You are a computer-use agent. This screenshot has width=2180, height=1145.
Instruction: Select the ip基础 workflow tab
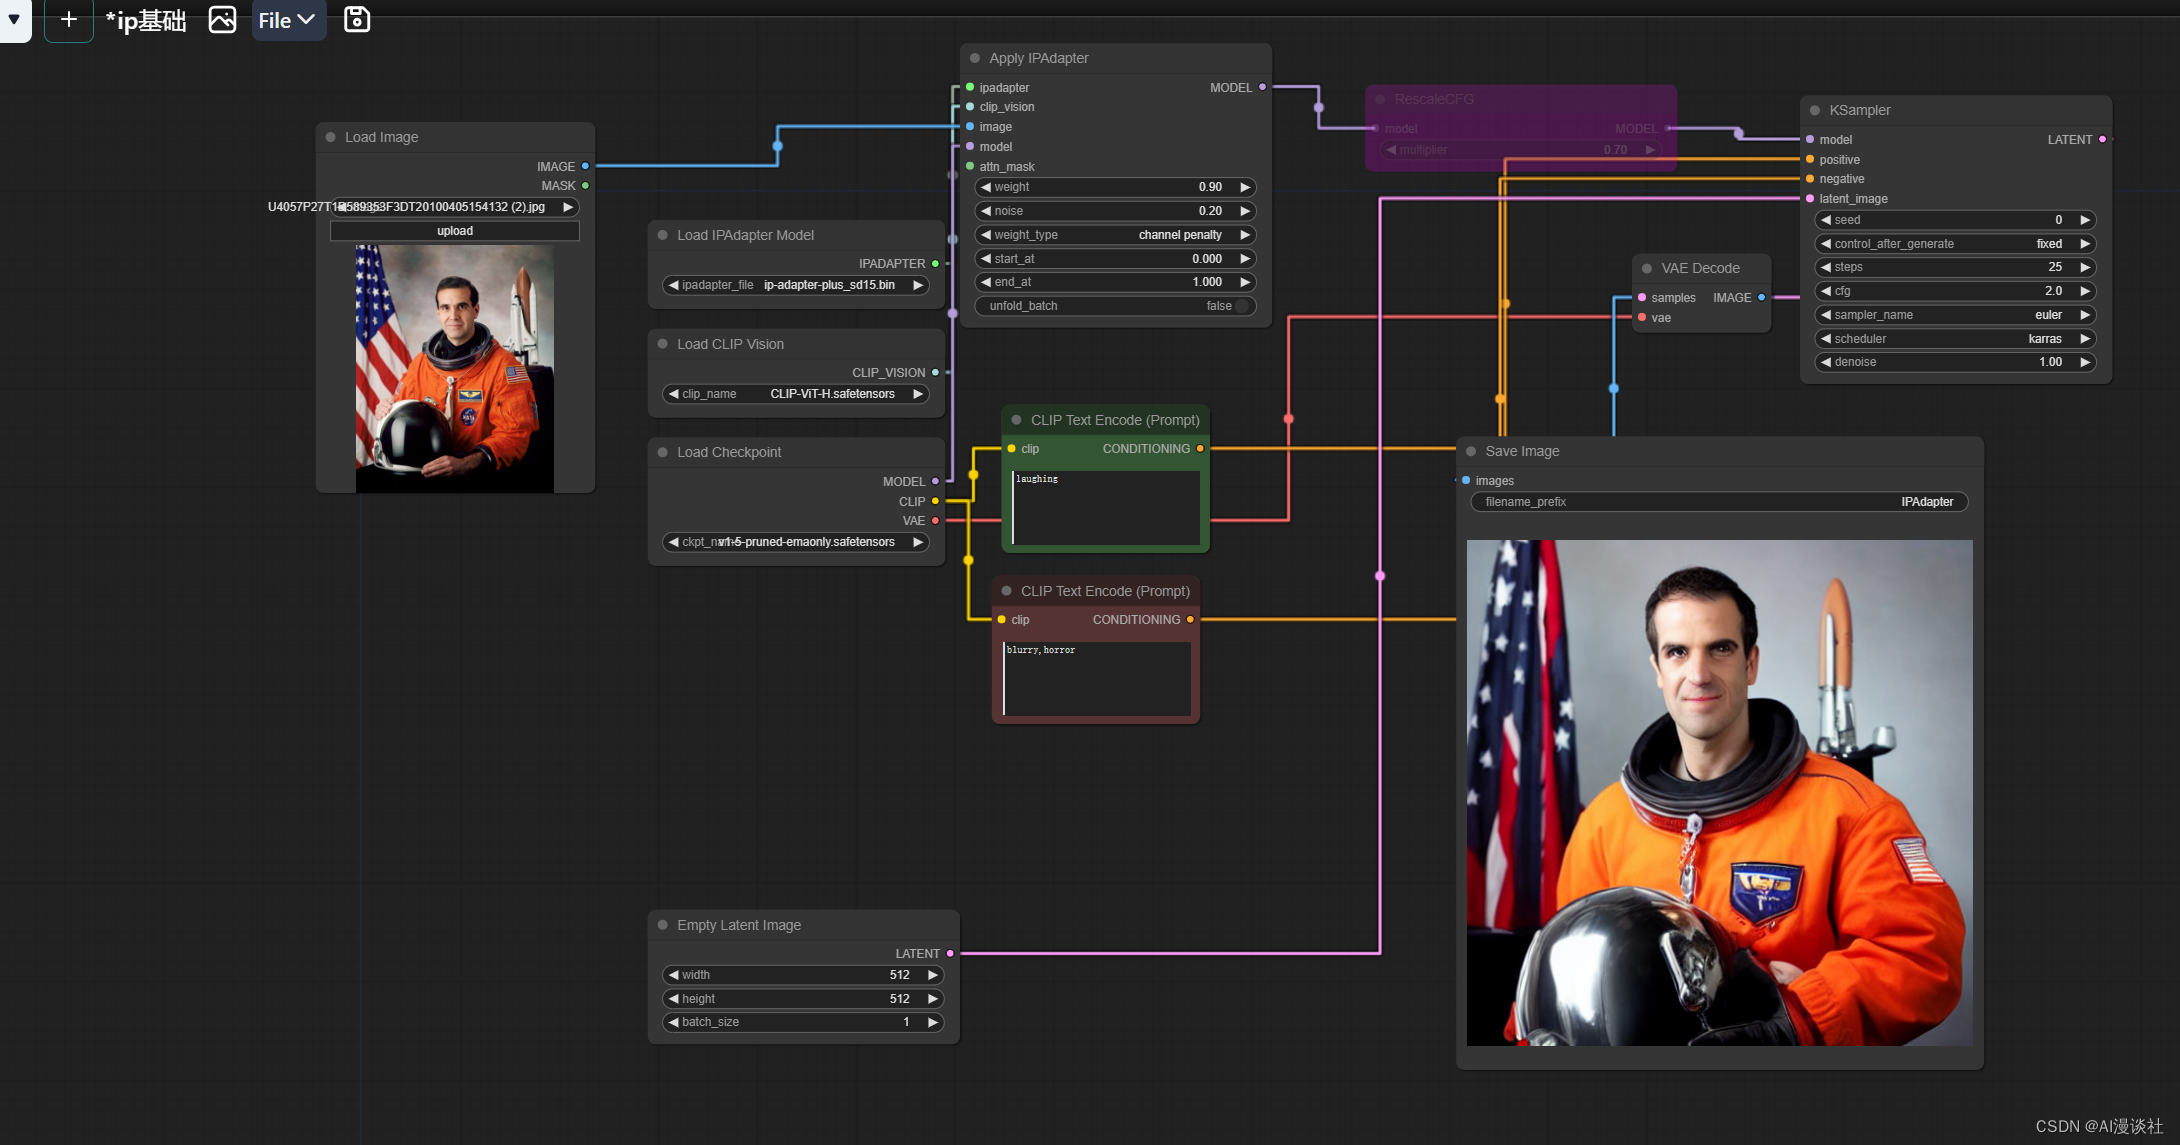(146, 20)
